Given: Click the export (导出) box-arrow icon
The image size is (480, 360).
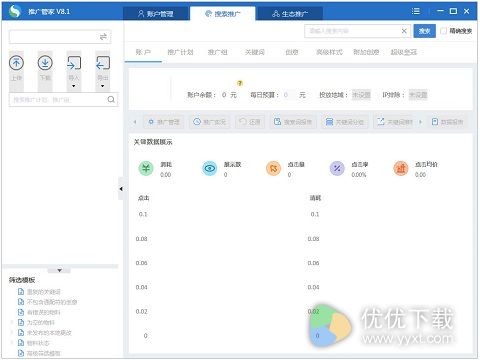Looking at the screenshot, I should point(103,63).
